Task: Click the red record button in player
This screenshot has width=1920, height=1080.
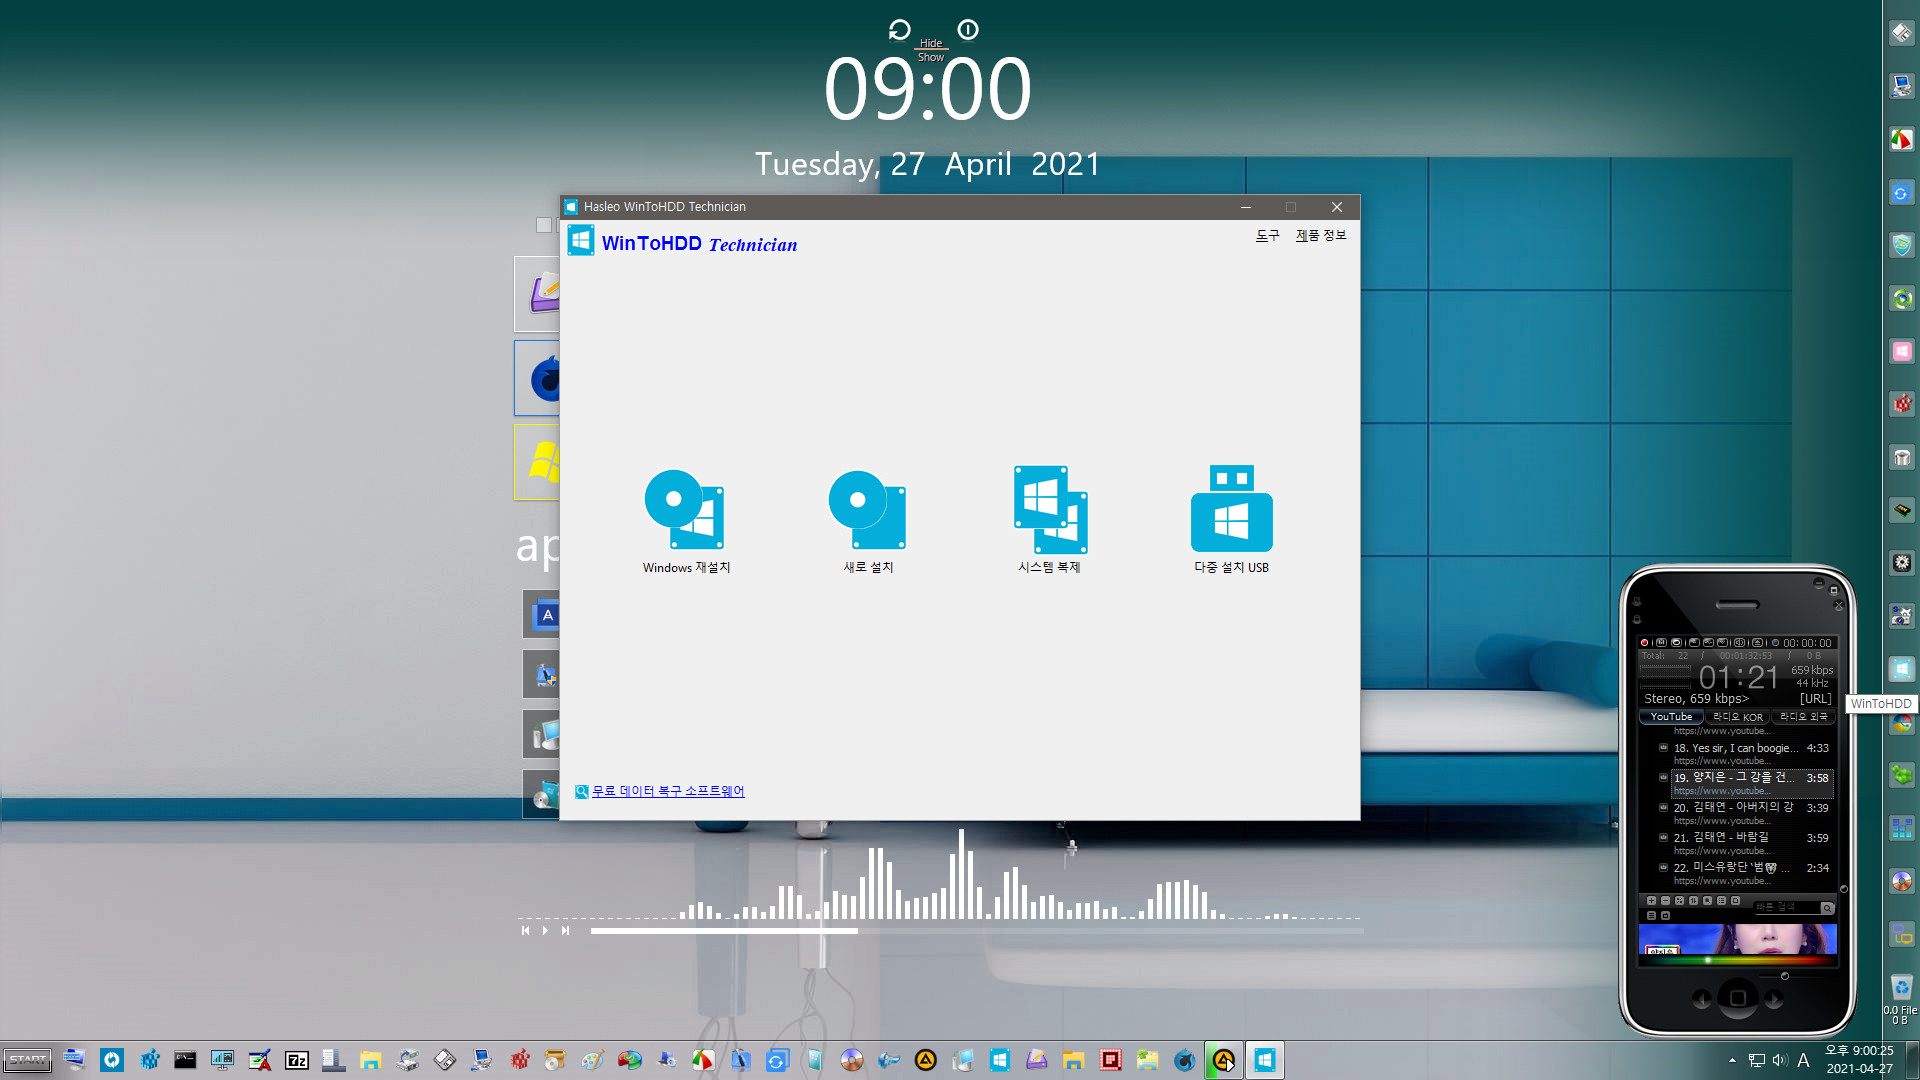Action: pos(1644,643)
